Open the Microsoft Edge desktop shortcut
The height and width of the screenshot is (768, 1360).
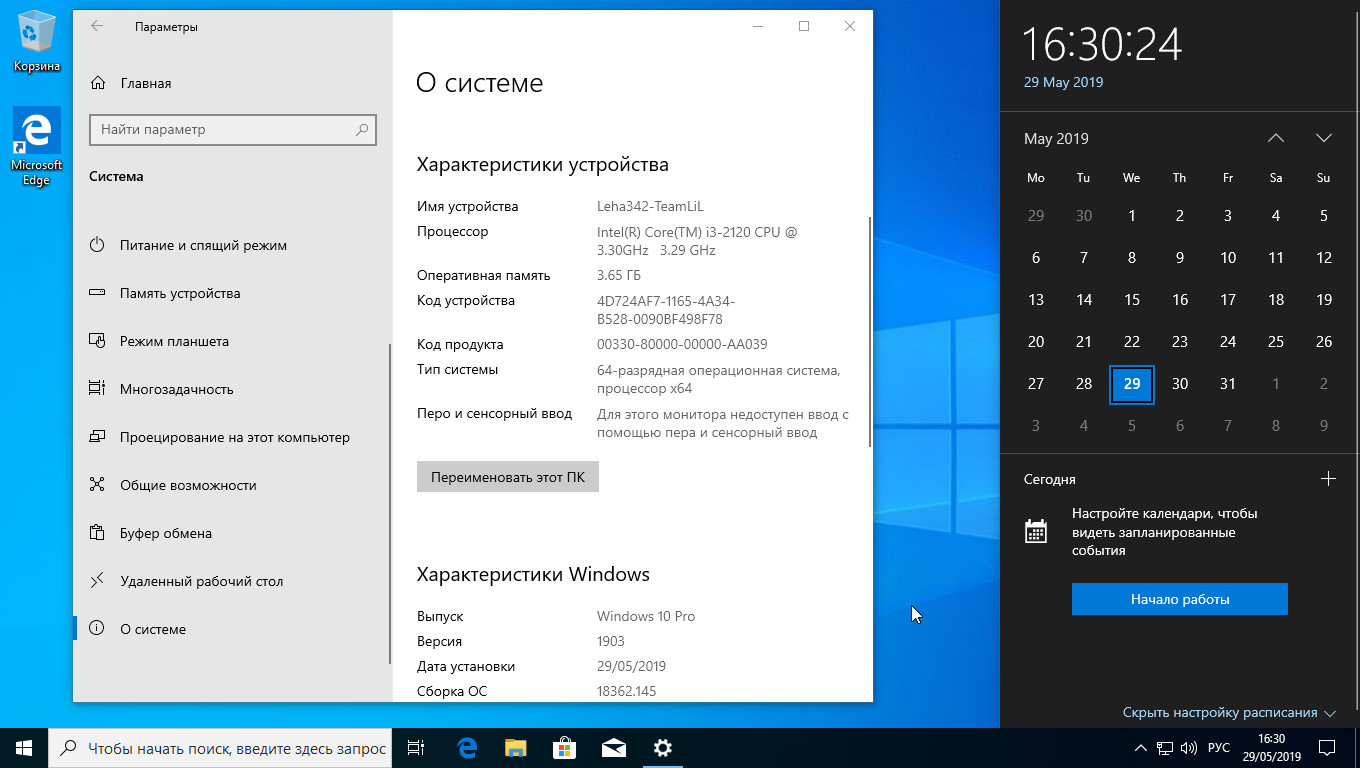36,147
